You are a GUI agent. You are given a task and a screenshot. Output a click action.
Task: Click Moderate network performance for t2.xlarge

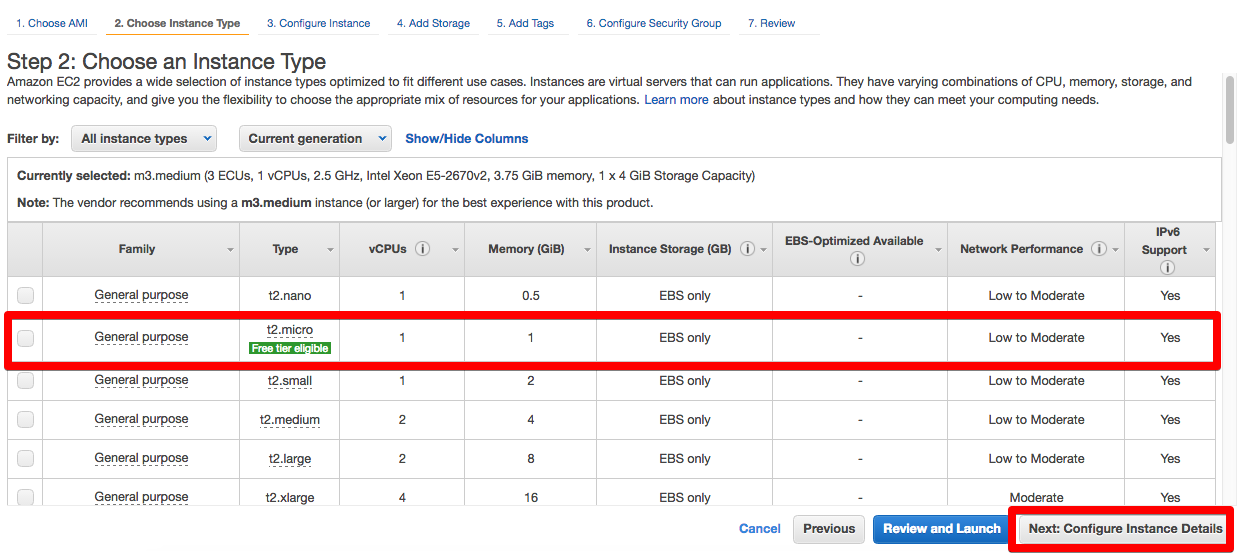(x=1036, y=498)
